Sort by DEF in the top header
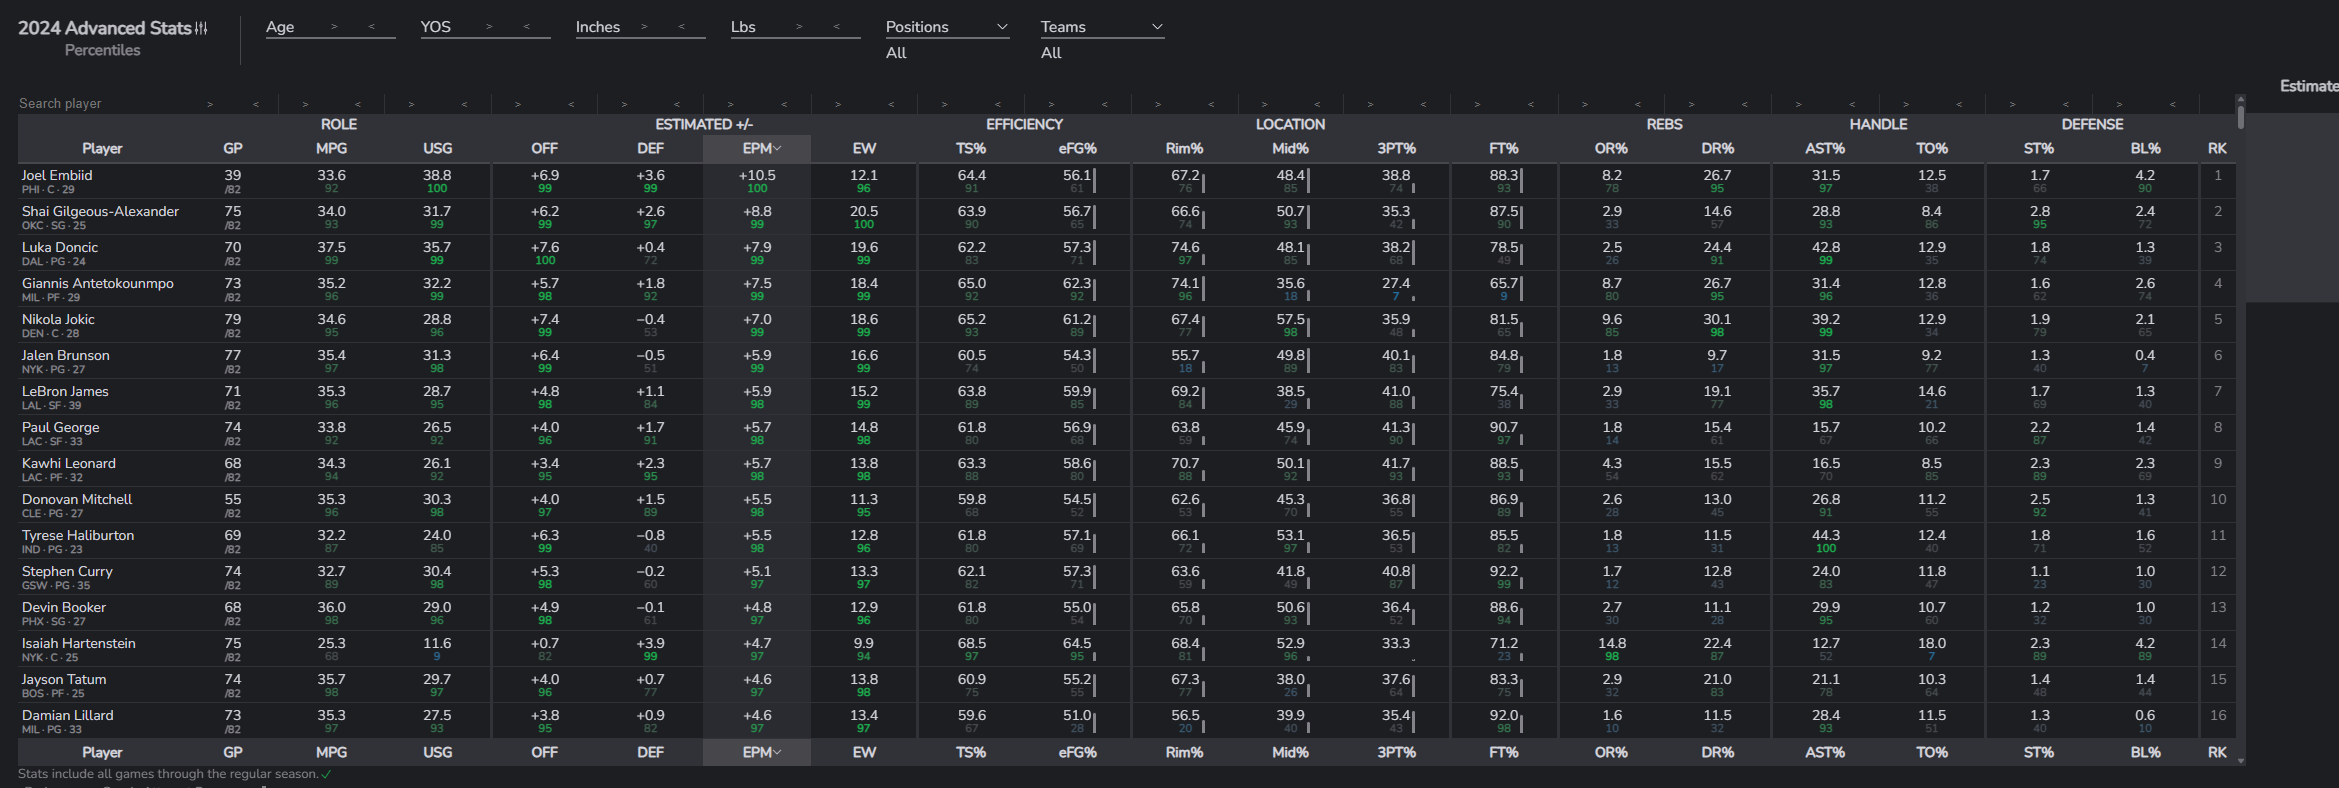The width and height of the screenshot is (2339, 788). pyautogui.click(x=650, y=148)
